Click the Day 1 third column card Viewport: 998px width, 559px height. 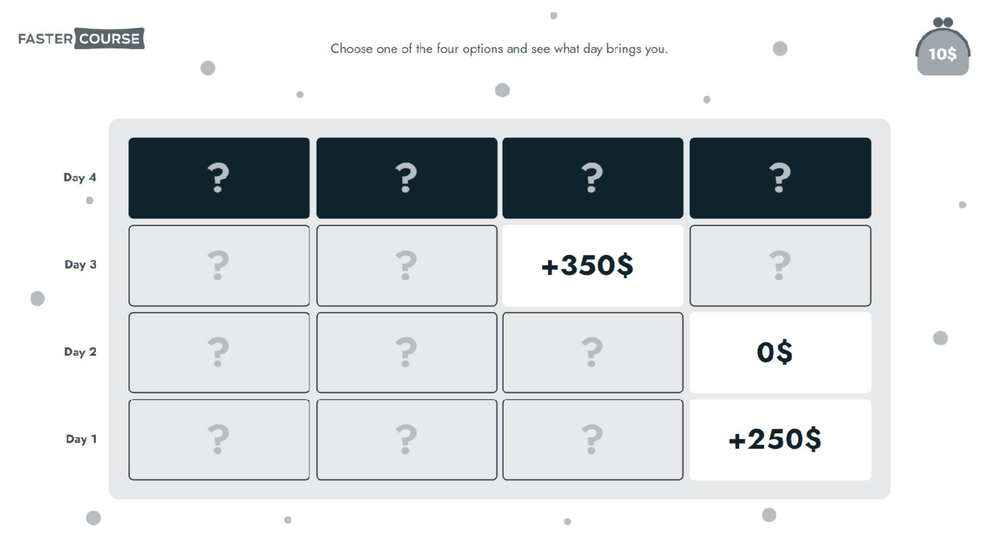pyautogui.click(x=592, y=439)
